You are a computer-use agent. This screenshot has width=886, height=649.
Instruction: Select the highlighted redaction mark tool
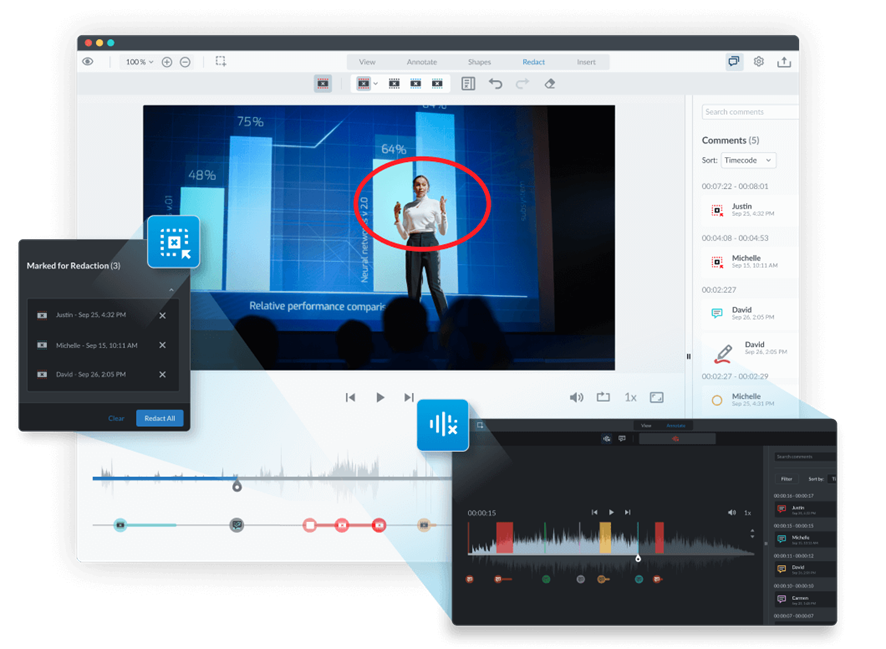tap(323, 84)
